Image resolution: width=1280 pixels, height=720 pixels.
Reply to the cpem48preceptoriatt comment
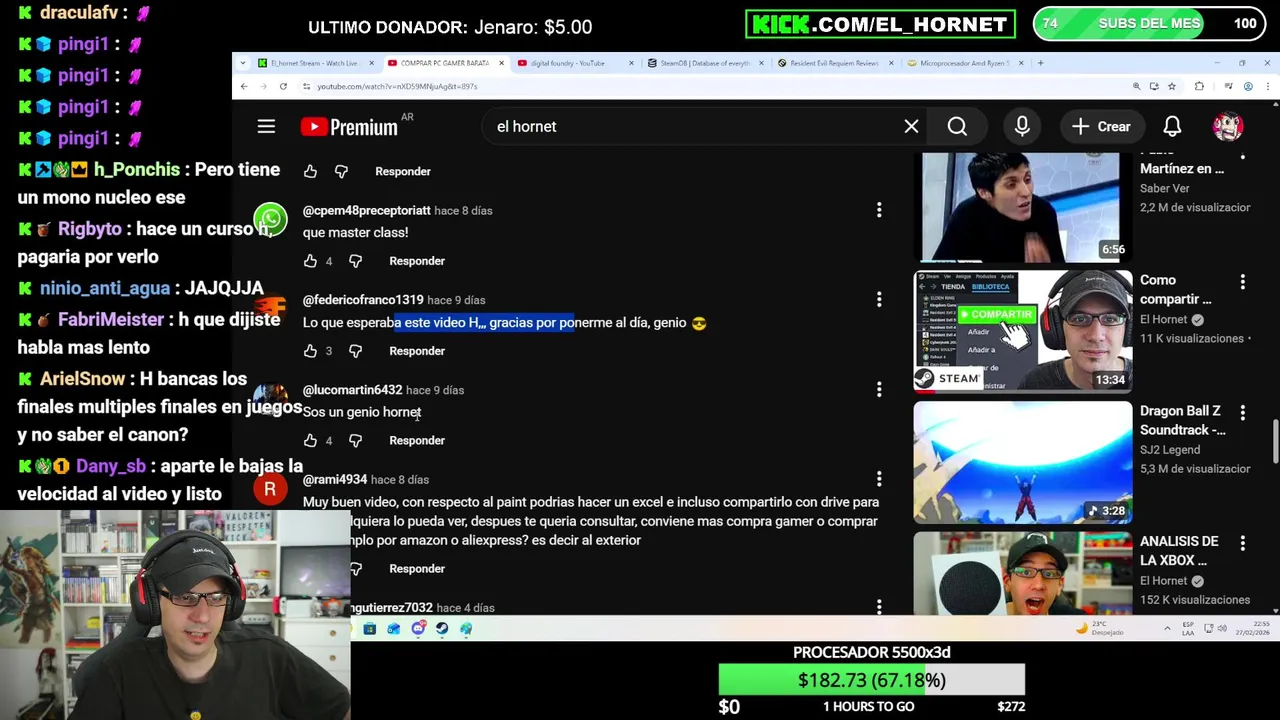pos(417,261)
